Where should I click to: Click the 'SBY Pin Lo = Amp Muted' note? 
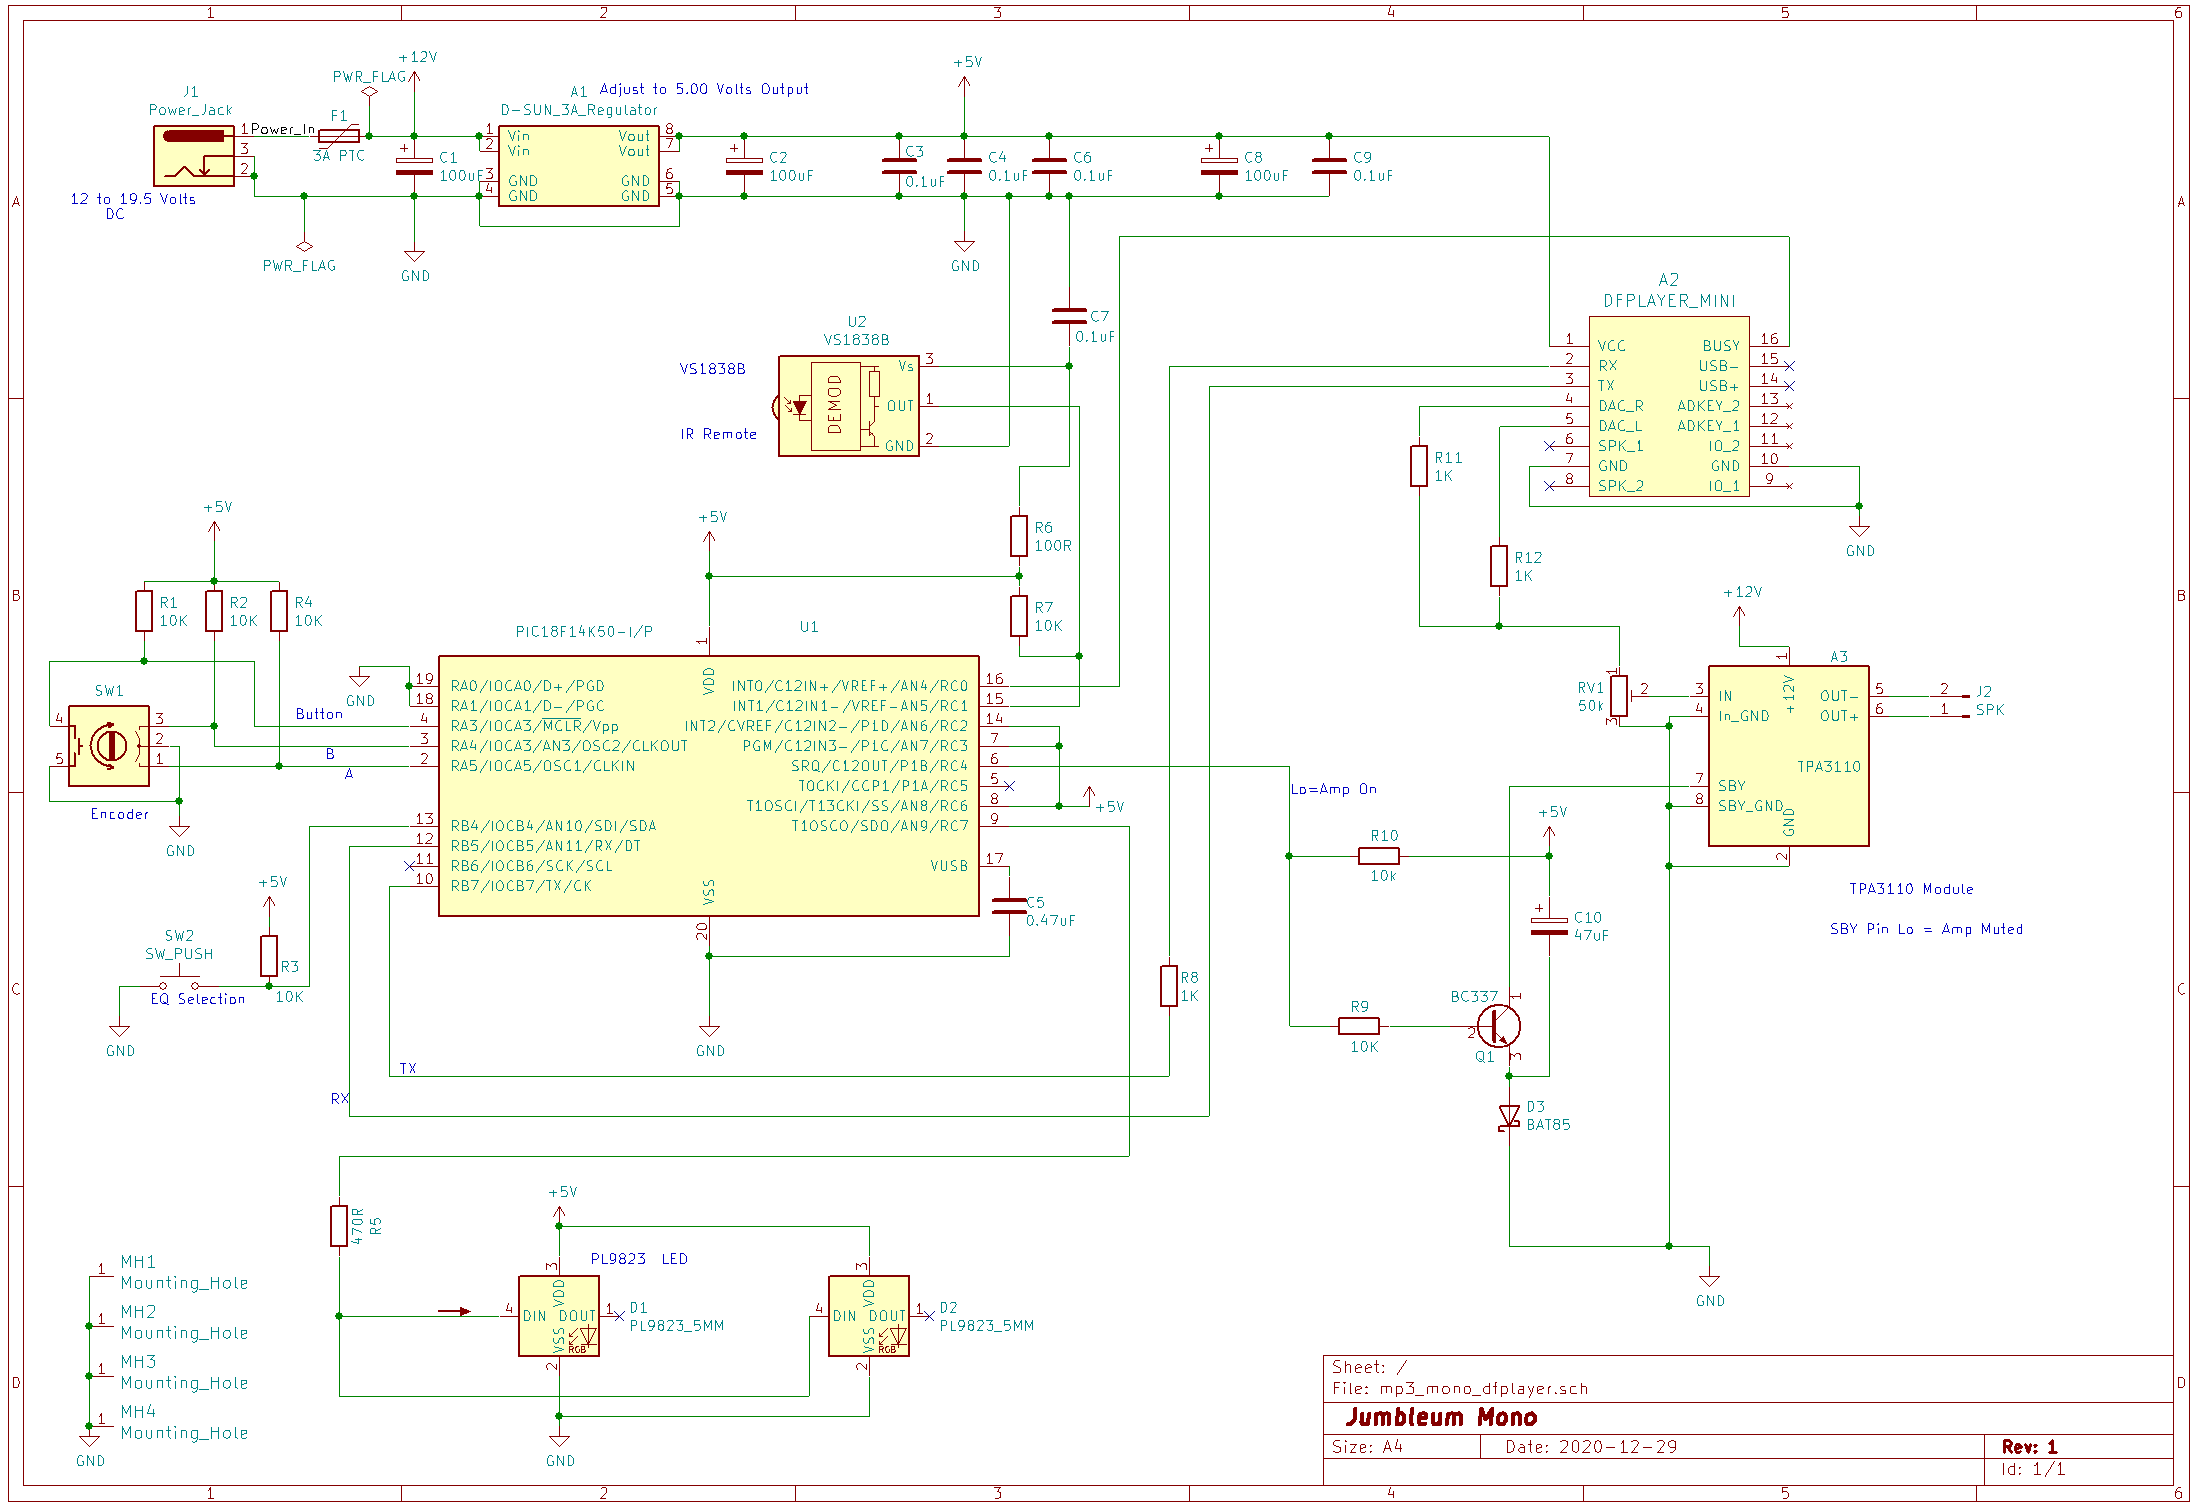pyautogui.click(x=1926, y=929)
